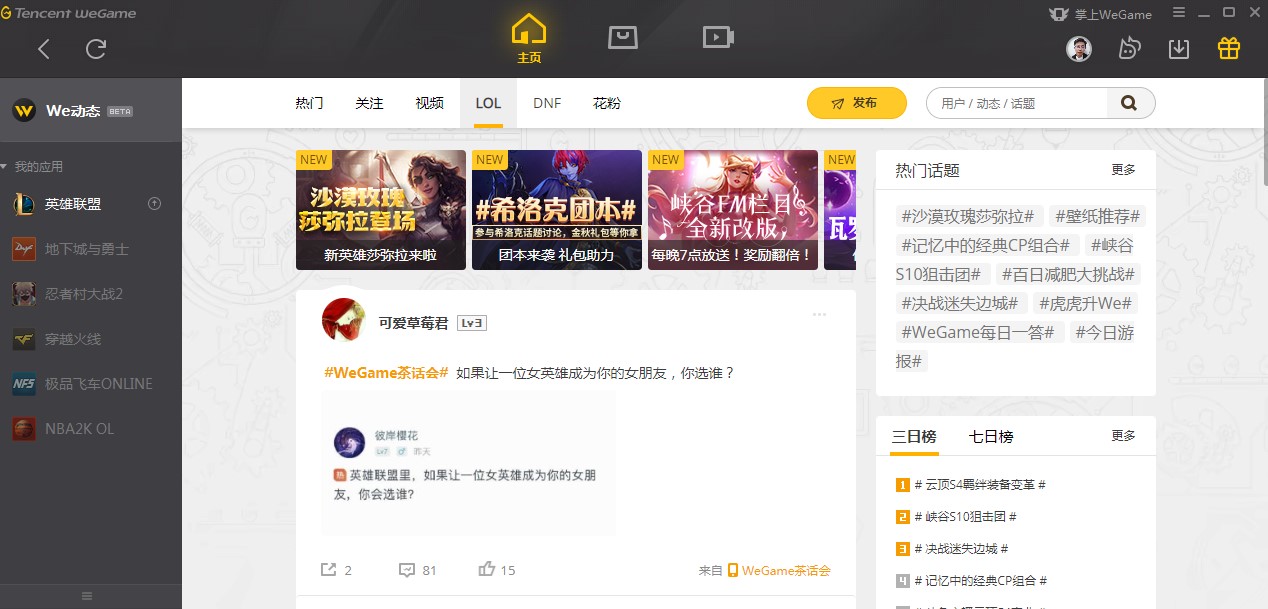This screenshot has width=1268, height=609.
Task: Open the assistant mascot icon
Action: point(1129,48)
